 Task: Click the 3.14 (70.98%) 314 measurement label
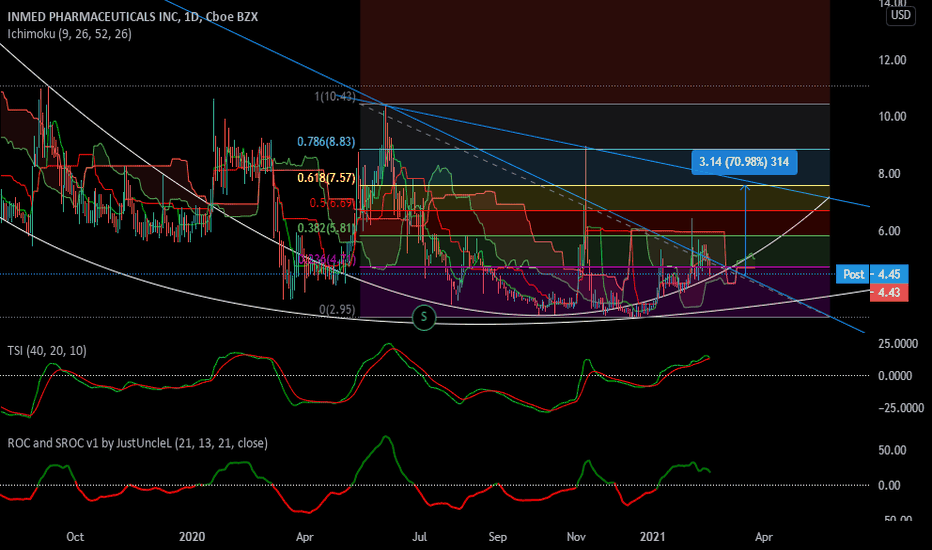(x=744, y=162)
